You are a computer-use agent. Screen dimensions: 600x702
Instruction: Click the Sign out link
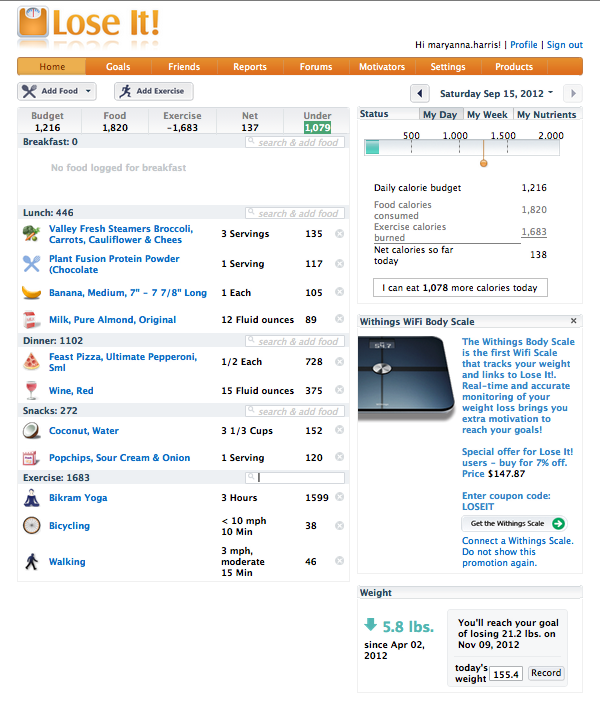[564, 45]
